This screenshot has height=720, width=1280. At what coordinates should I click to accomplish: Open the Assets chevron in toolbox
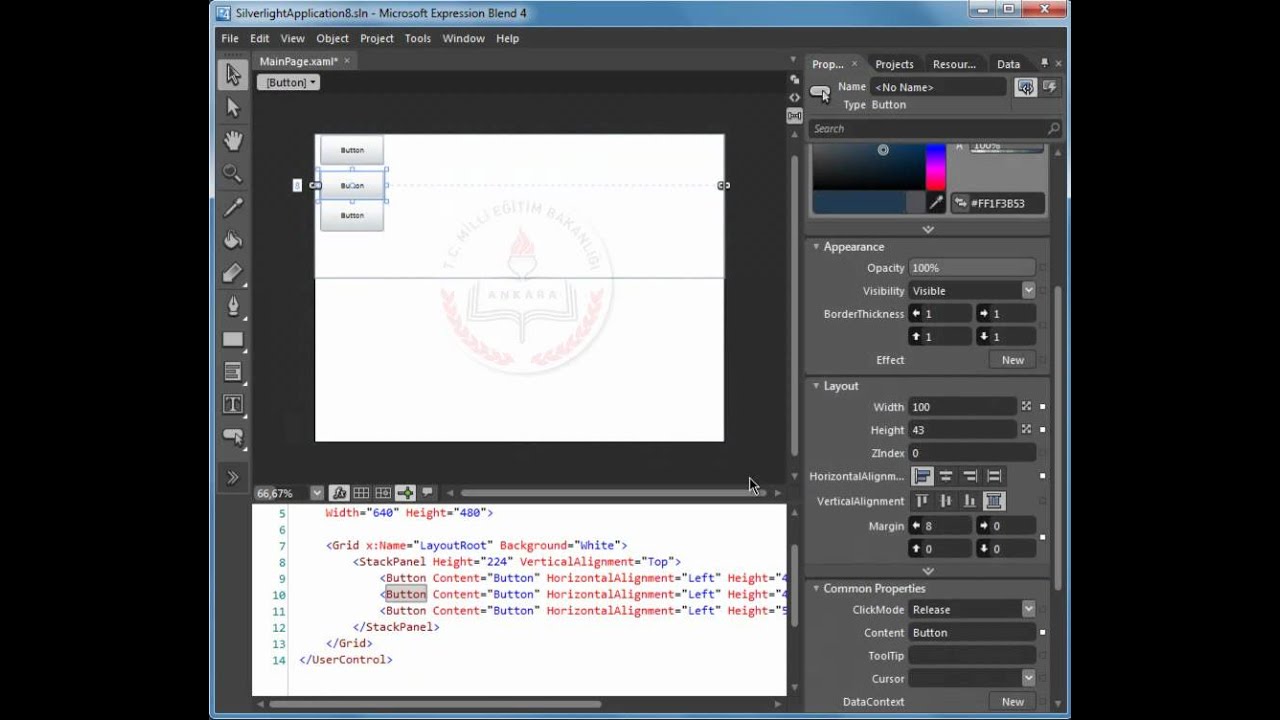[233, 477]
